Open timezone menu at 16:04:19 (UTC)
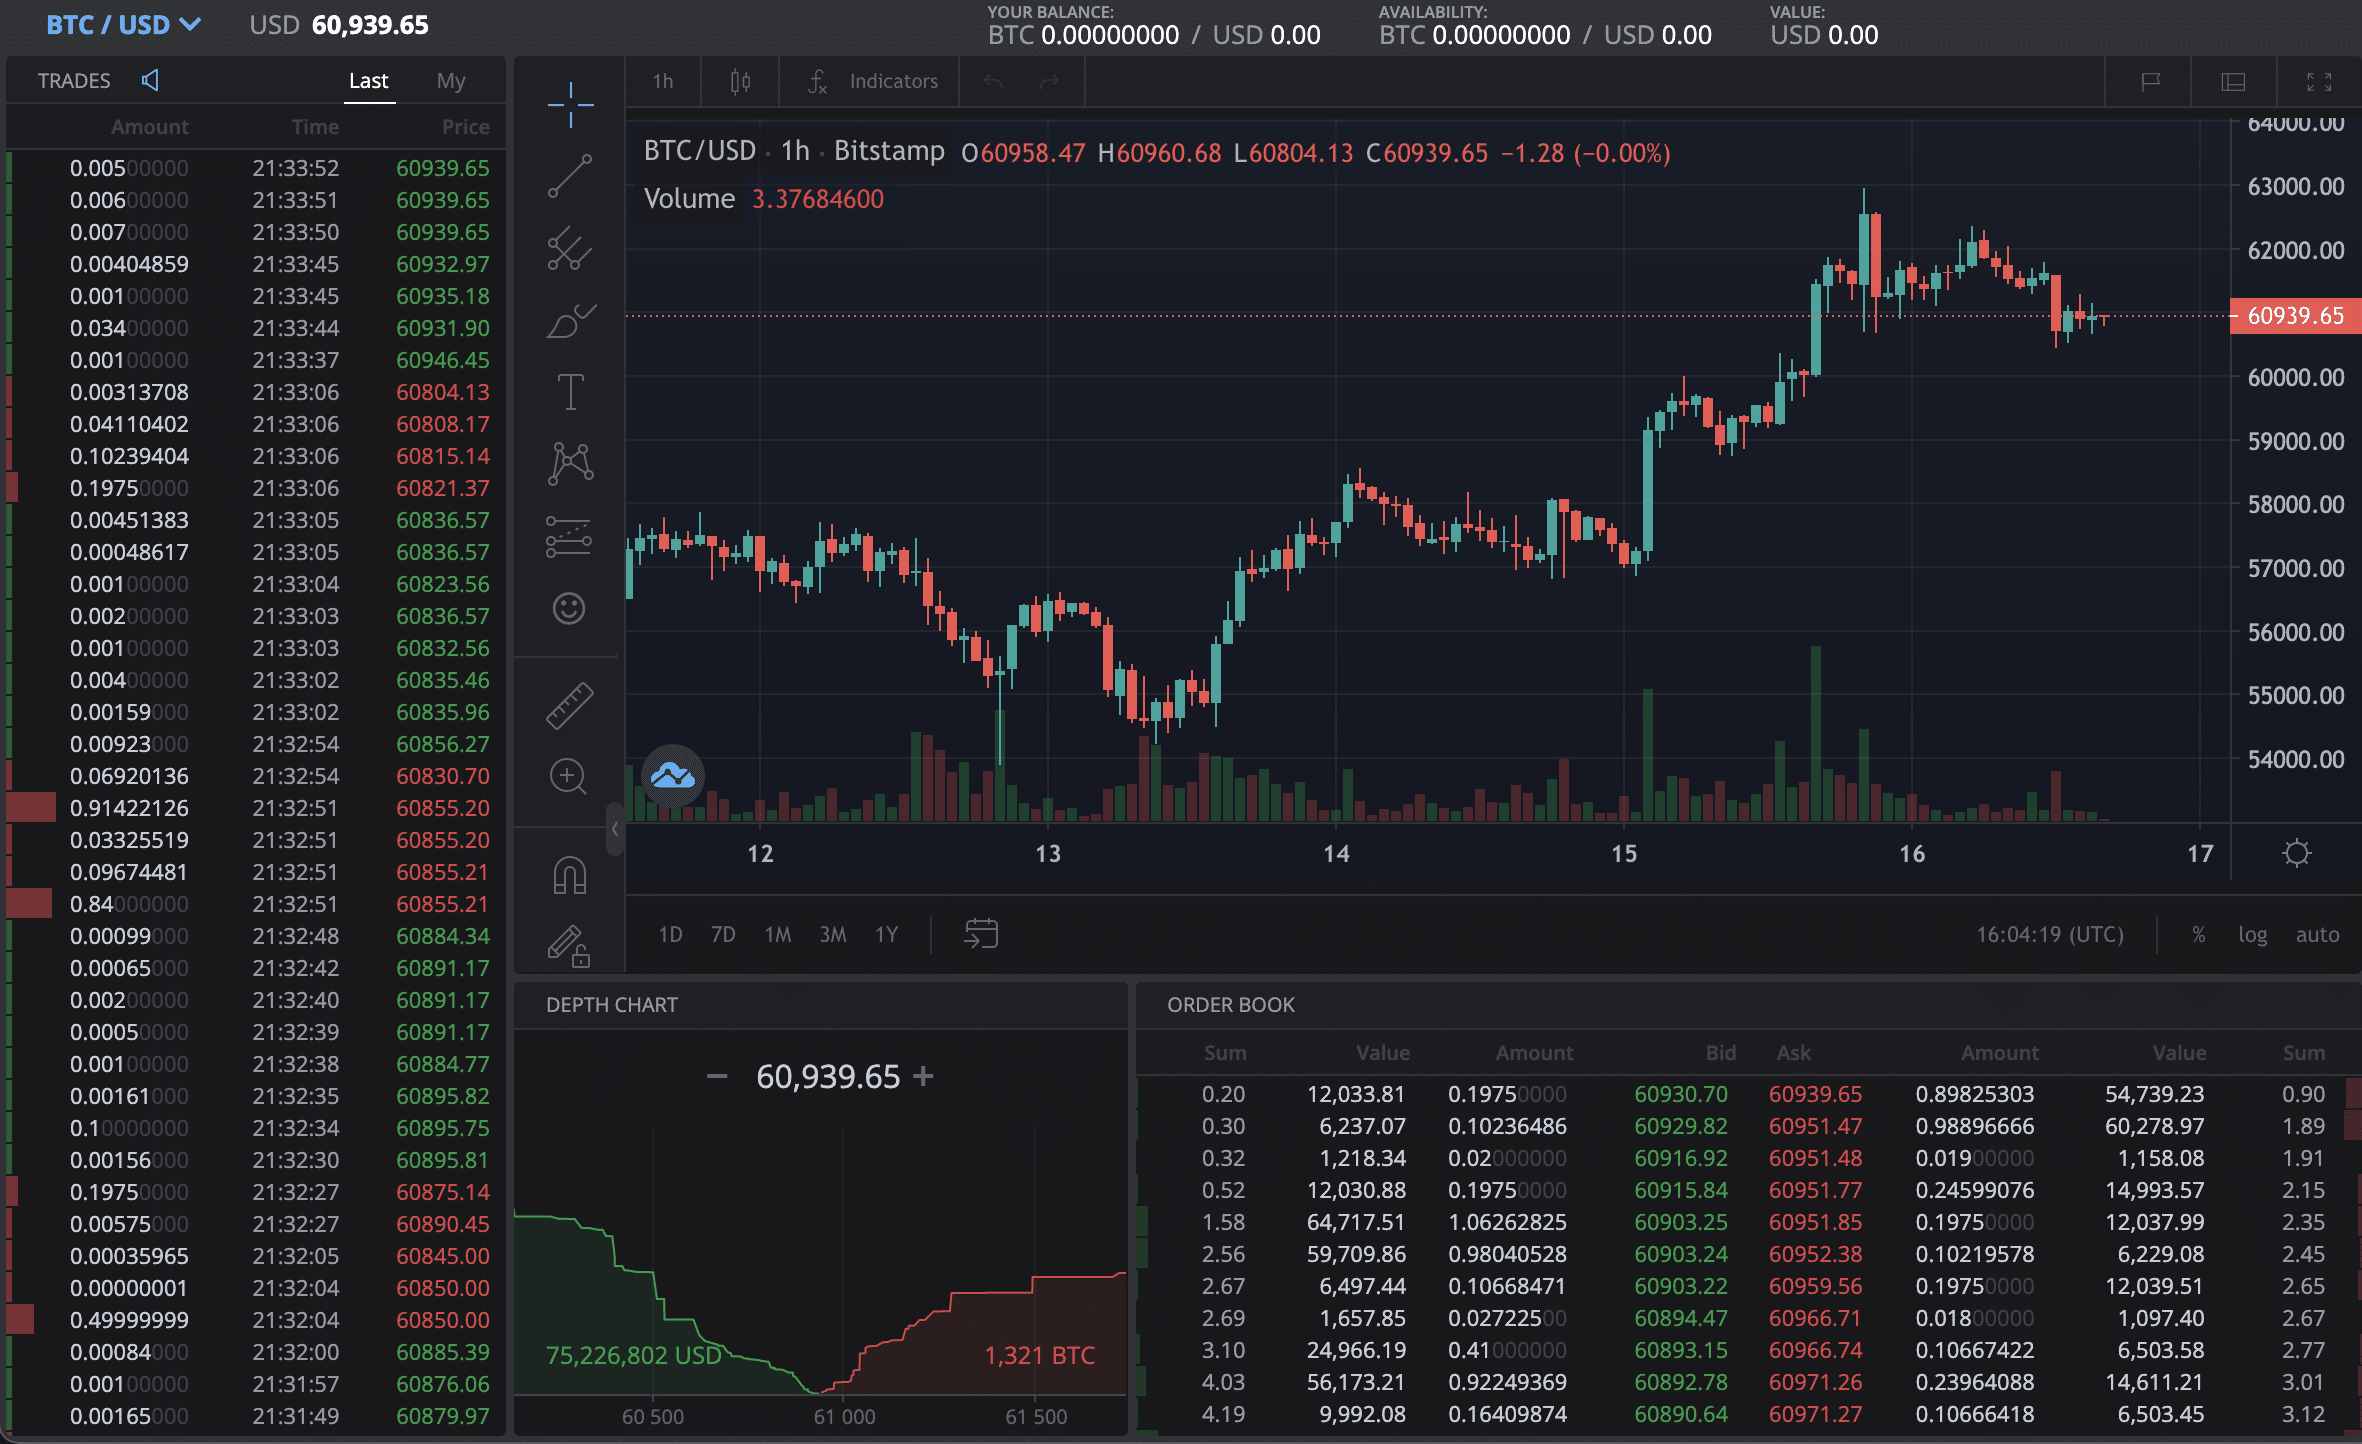Screen dimensions: 2362x1444 (2049, 934)
